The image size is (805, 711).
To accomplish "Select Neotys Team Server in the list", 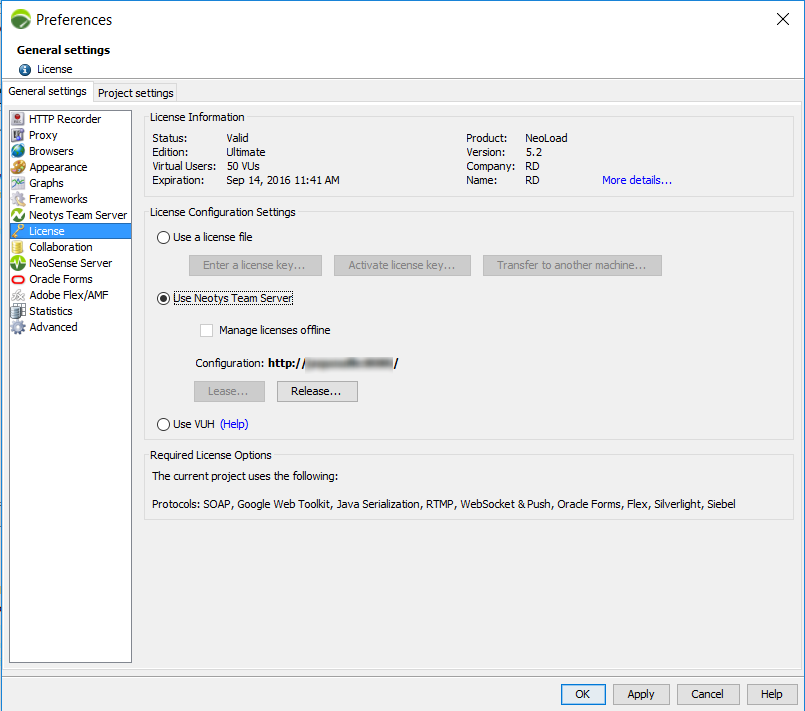I will click(78, 215).
